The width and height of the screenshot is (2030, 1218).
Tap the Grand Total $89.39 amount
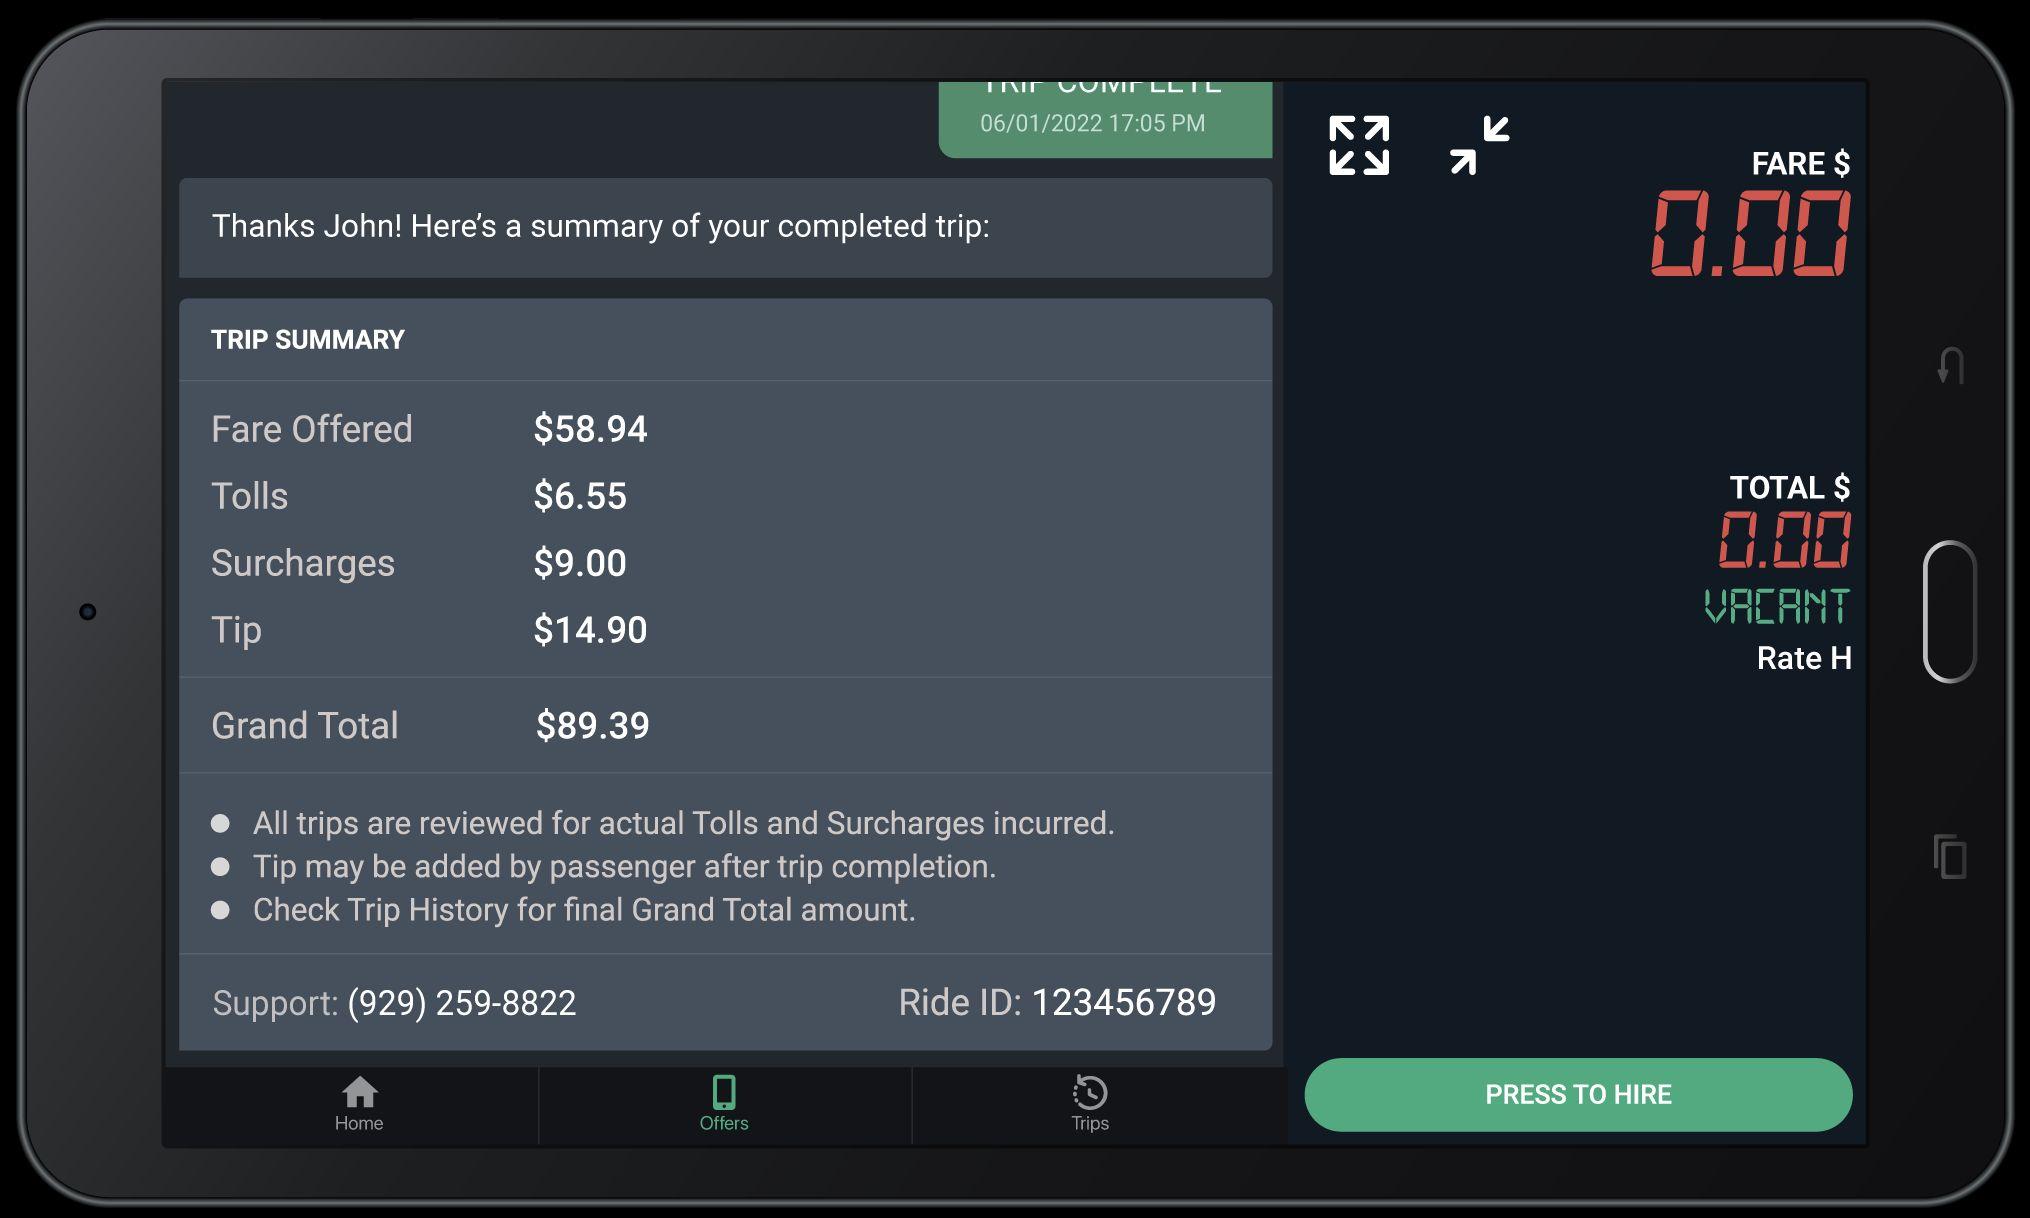click(x=592, y=726)
